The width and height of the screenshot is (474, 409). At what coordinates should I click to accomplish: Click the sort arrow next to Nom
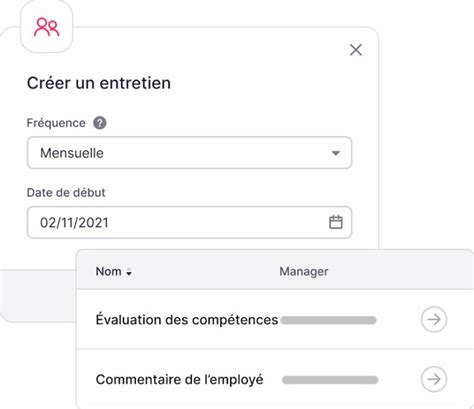tap(129, 272)
